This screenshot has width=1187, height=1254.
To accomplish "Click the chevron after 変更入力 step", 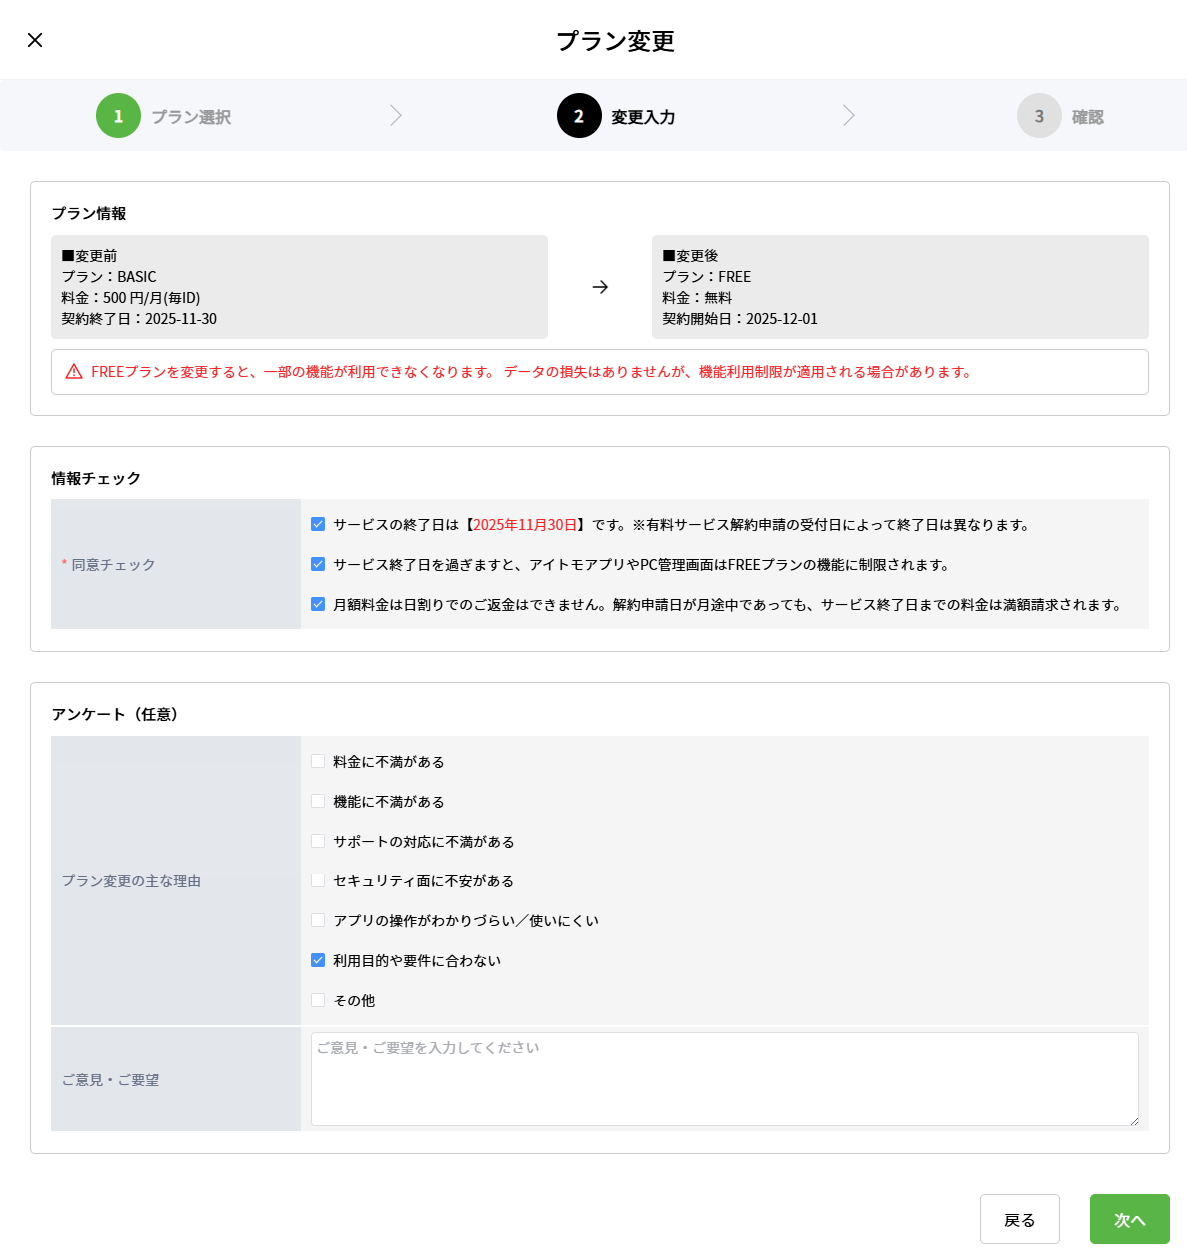I will coord(849,115).
